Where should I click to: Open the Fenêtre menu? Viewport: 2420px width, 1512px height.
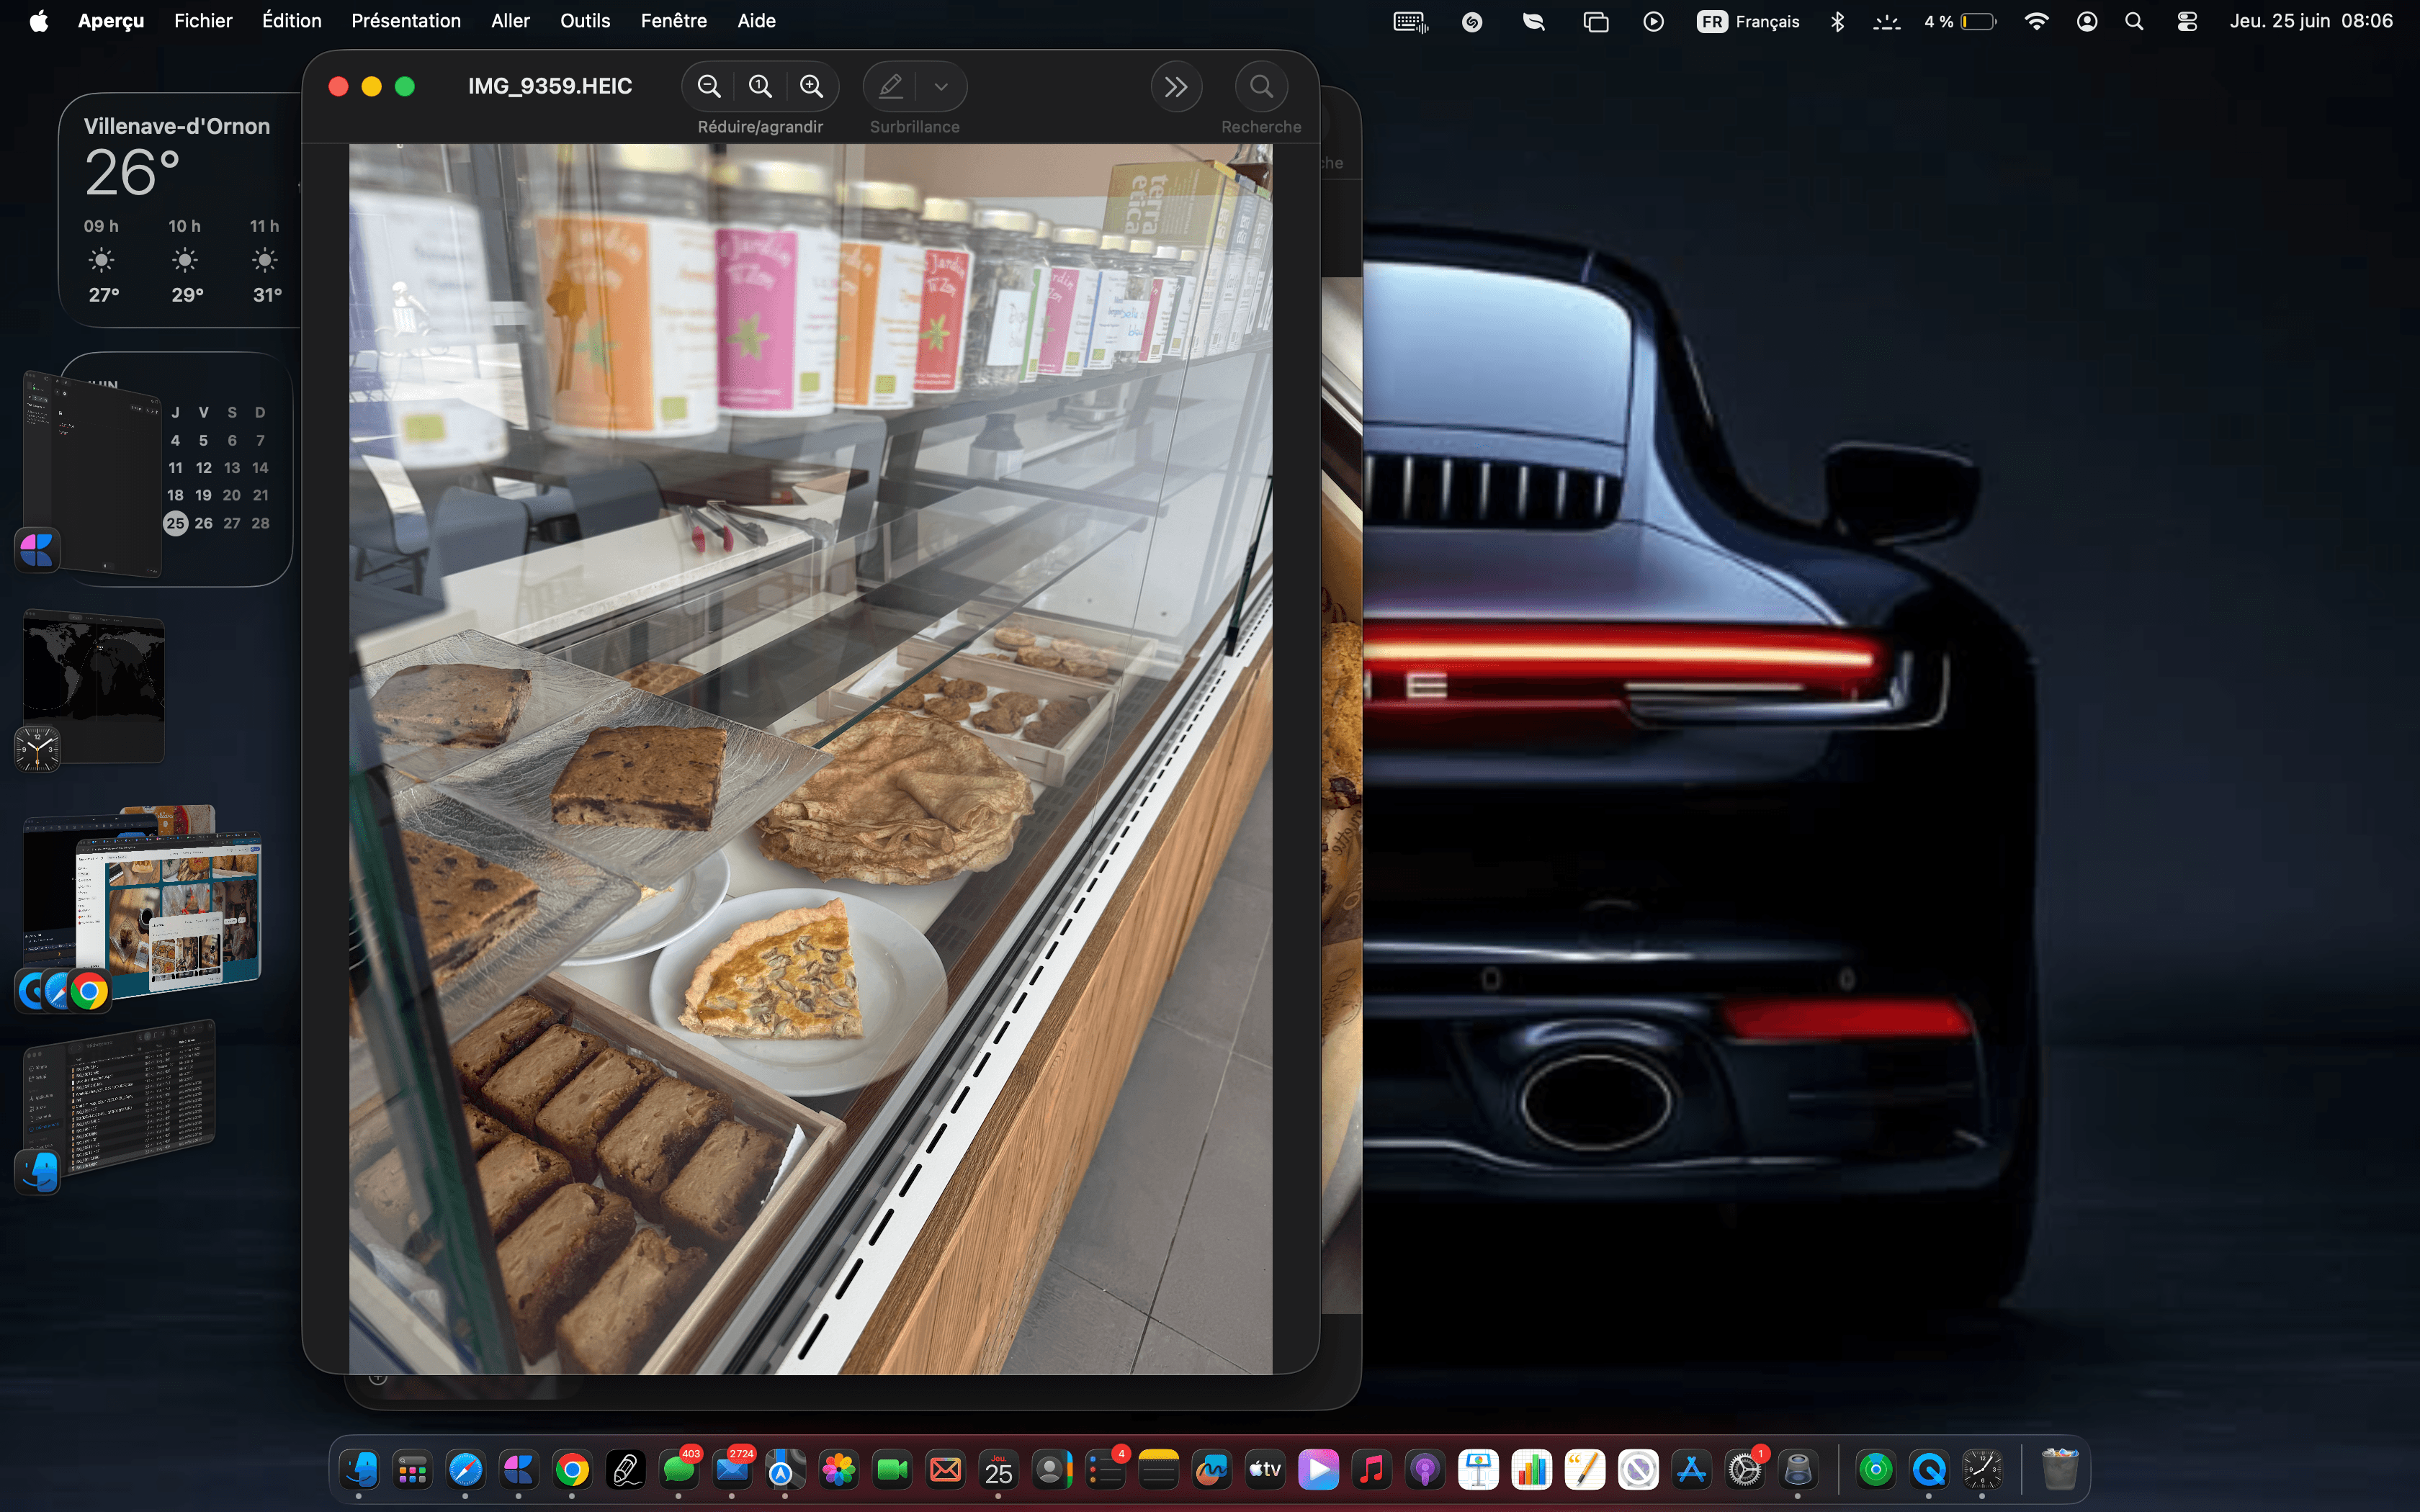click(673, 21)
